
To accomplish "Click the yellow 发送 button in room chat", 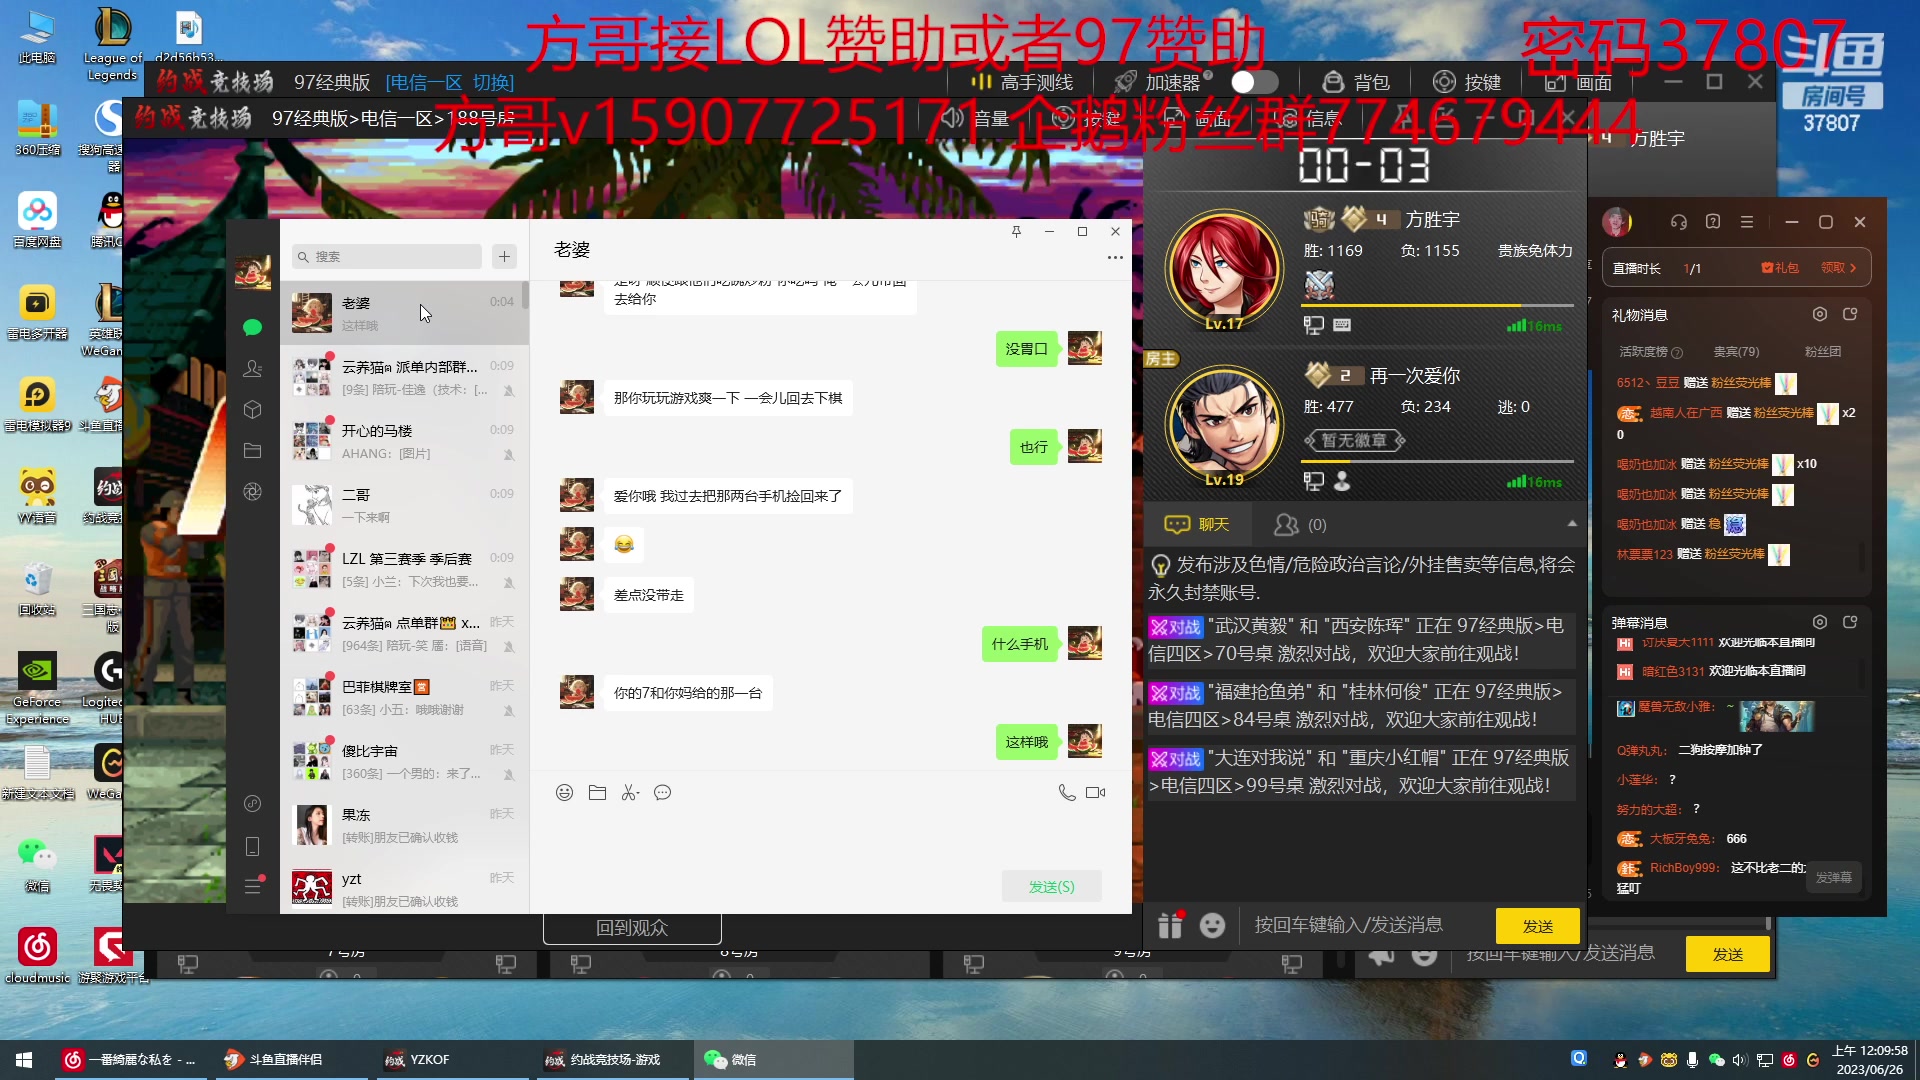I will click(1537, 926).
